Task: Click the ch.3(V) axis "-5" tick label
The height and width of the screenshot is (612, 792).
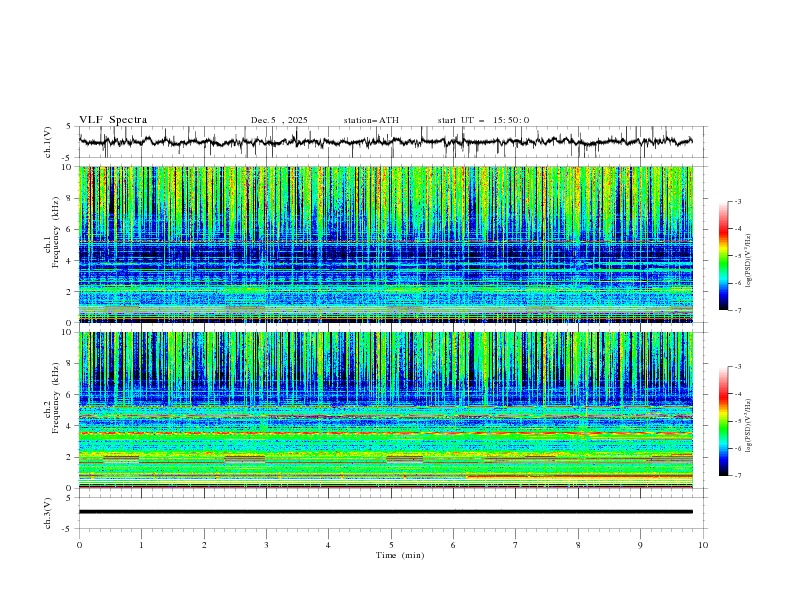Action: [x=68, y=529]
